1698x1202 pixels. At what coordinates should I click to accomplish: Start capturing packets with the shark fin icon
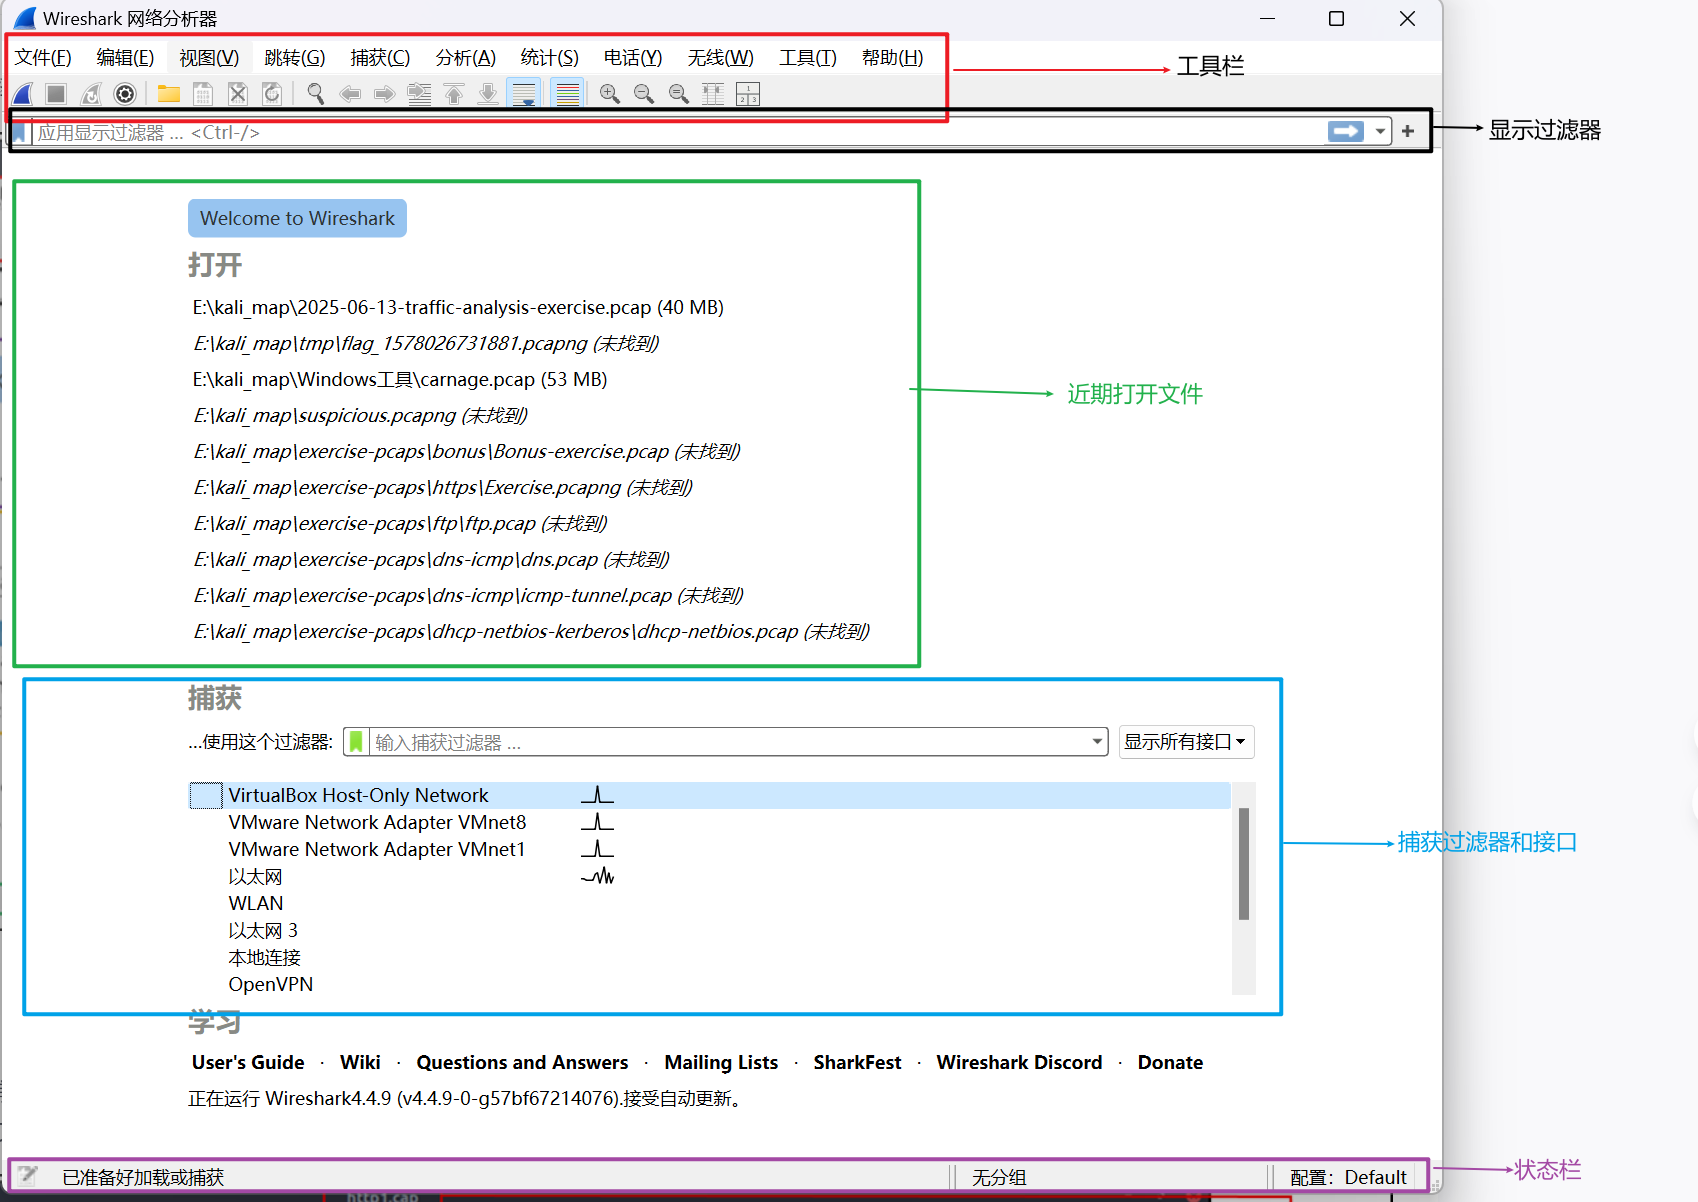23,94
